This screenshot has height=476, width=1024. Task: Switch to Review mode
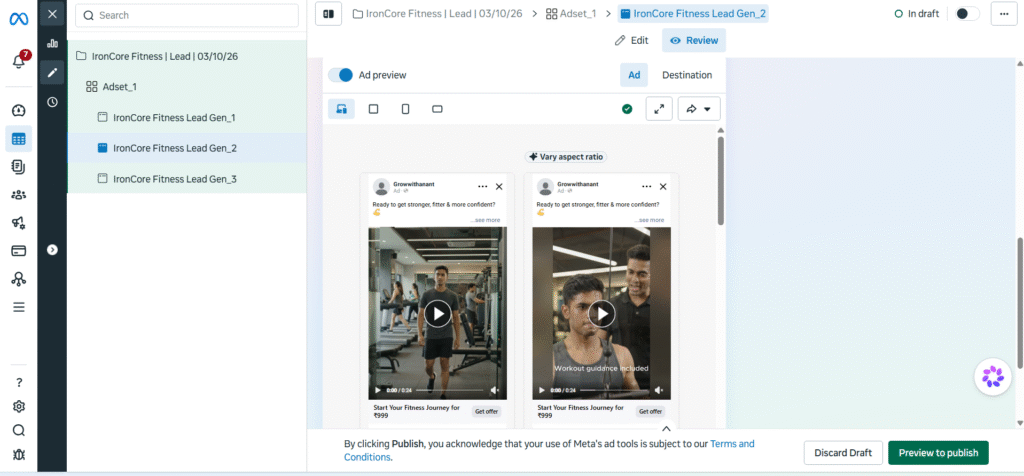(694, 40)
